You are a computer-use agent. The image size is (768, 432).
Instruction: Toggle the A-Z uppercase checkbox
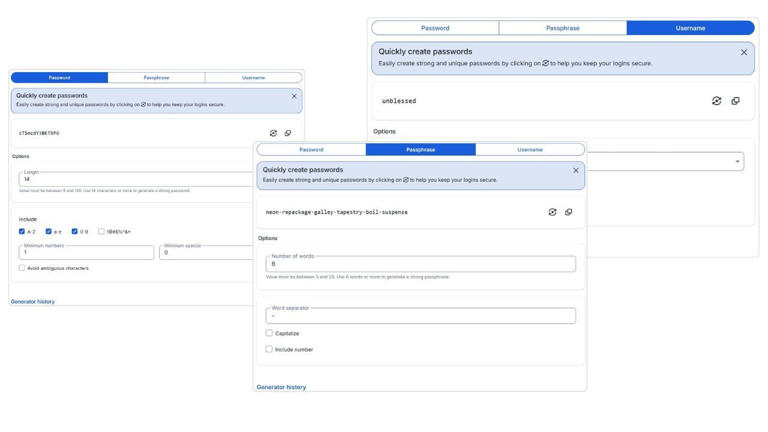(x=22, y=231)
